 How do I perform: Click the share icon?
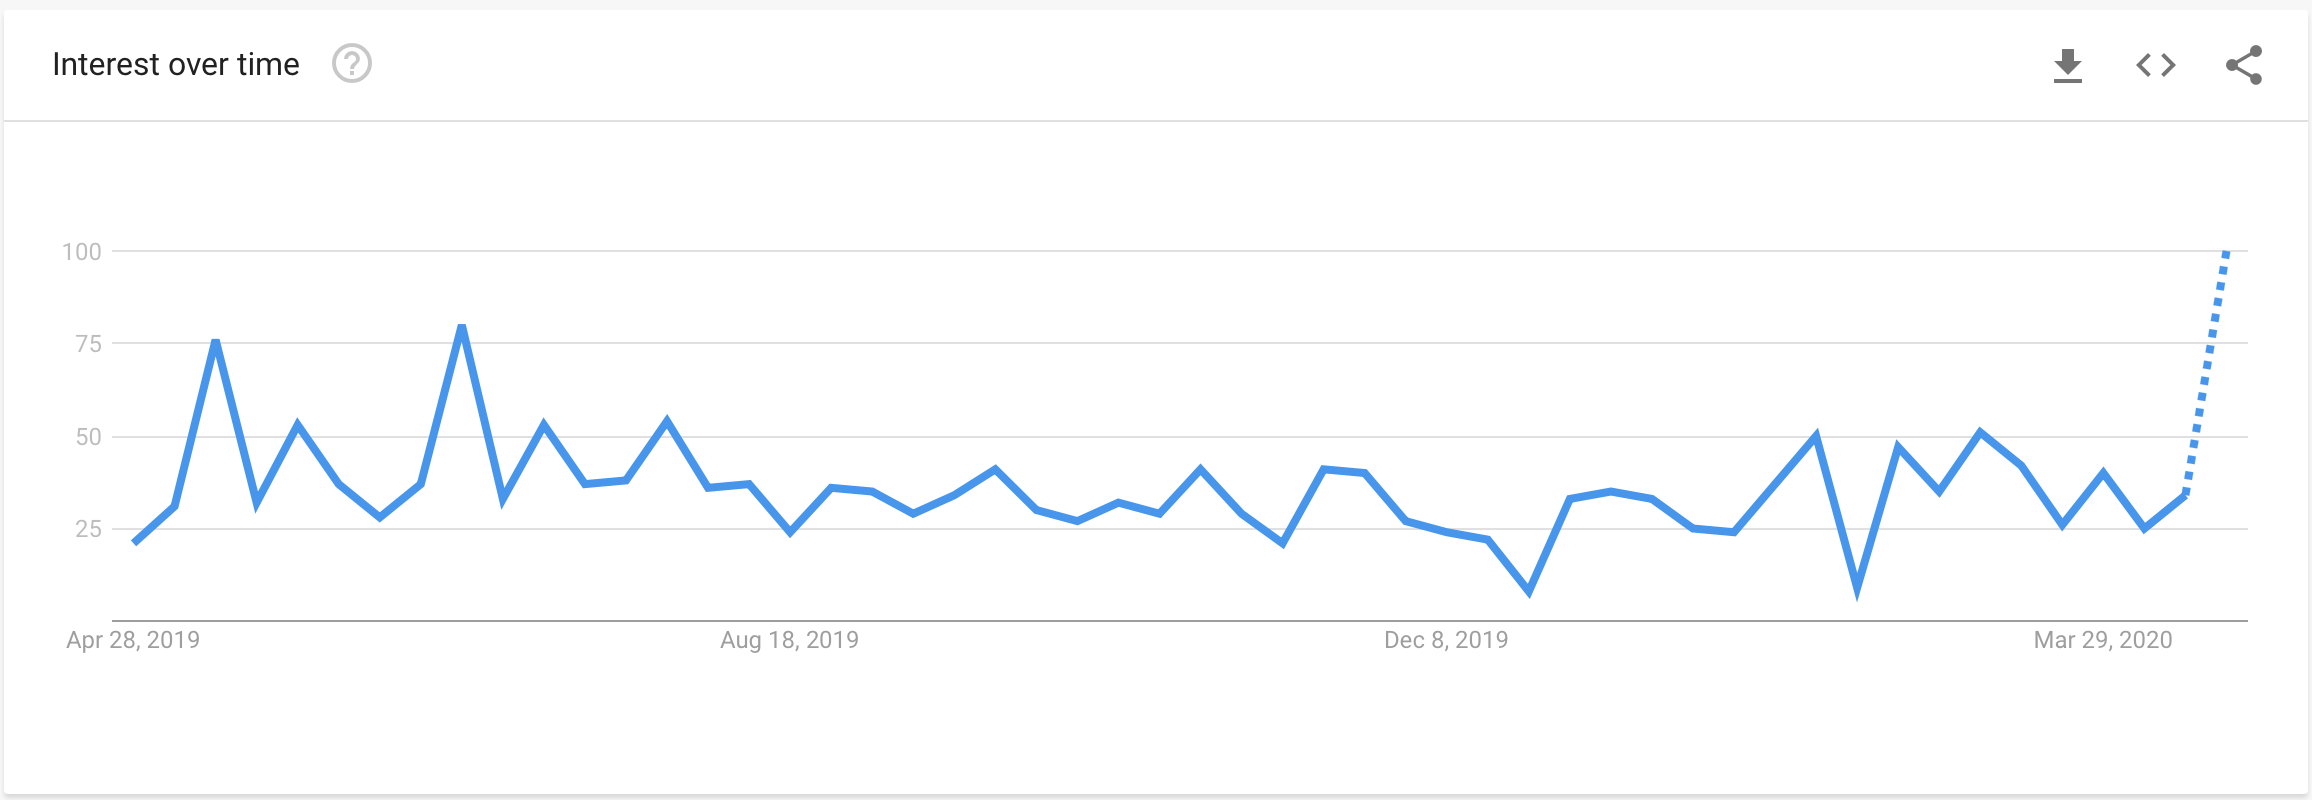click(x=2243, y=66)
